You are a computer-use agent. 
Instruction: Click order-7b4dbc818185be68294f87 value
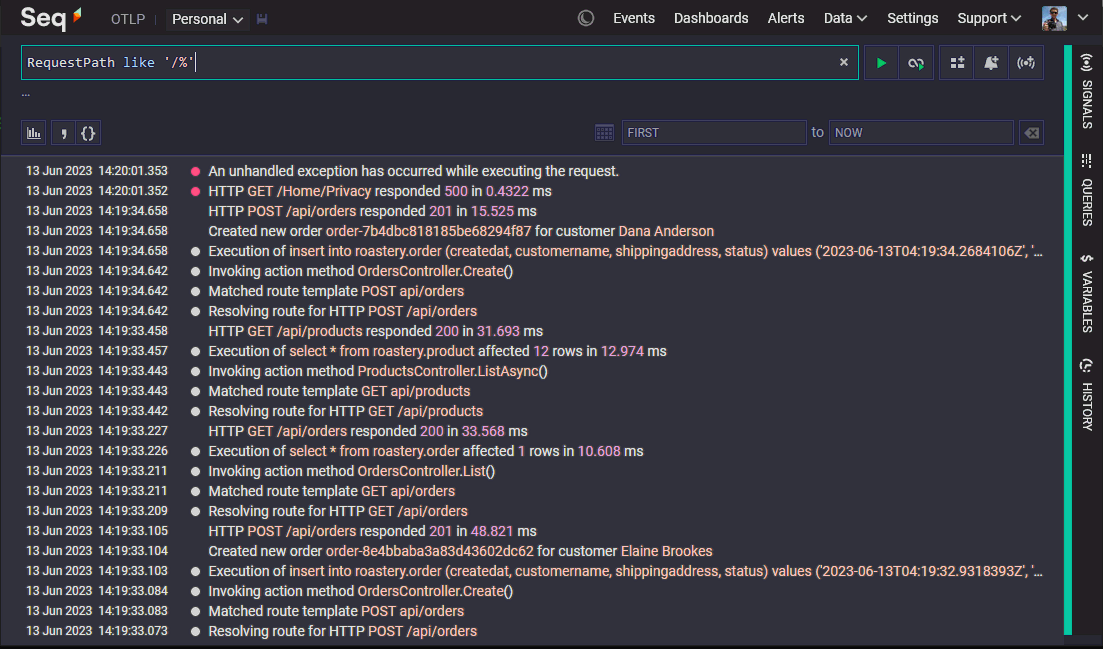pos(428,231)
